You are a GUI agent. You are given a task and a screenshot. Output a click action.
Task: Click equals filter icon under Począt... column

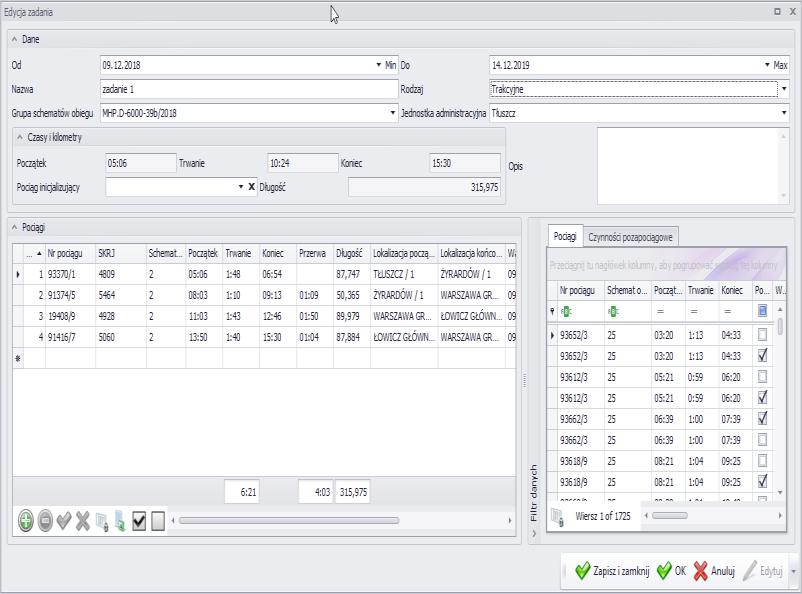[660, 311]
